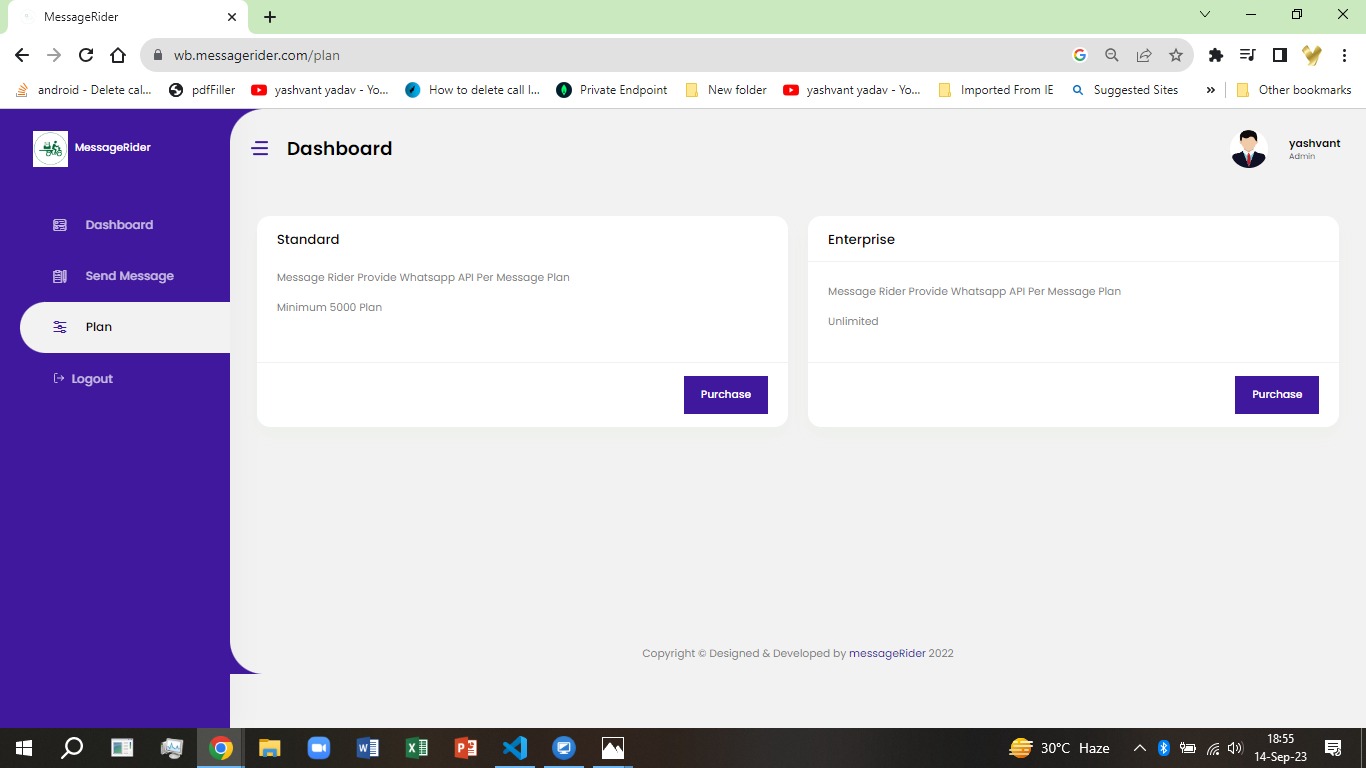The width and height of the screenshot is (1366, 768).
Task: Open PowerPoint from the taskbar
Action: 466,748
